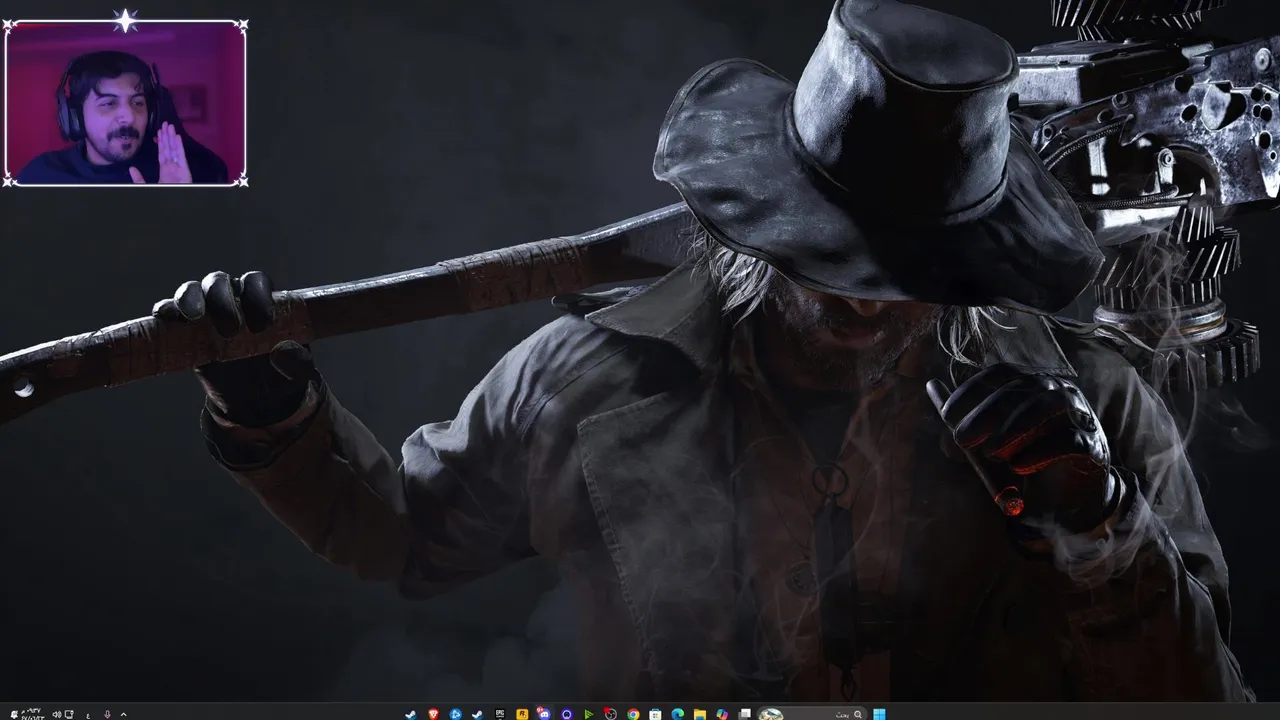Open the Brave browser taskbar icon
The height and width of the screenshot is (720, 1280).
(x=433, y=714)
